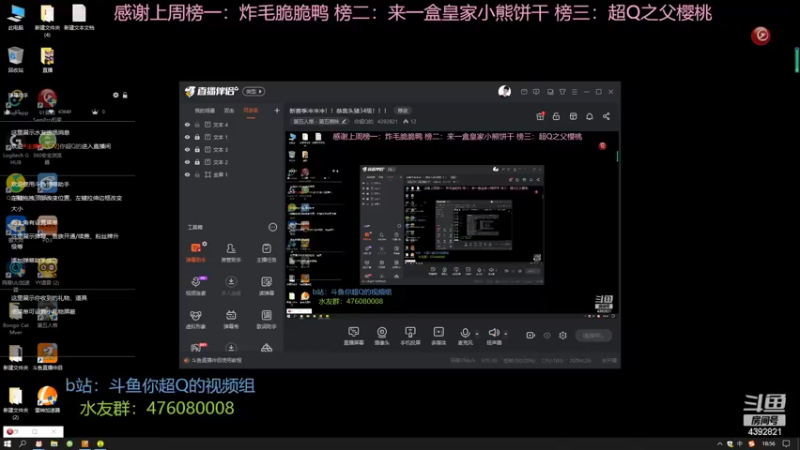Click the recording camera icon
This screenshot has height=450, width=800.
(531, 335)
